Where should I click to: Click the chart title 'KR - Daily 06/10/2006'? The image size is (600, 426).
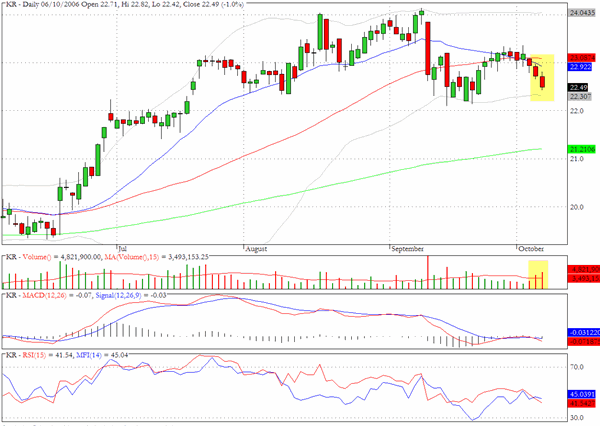[x=40, y=5]
